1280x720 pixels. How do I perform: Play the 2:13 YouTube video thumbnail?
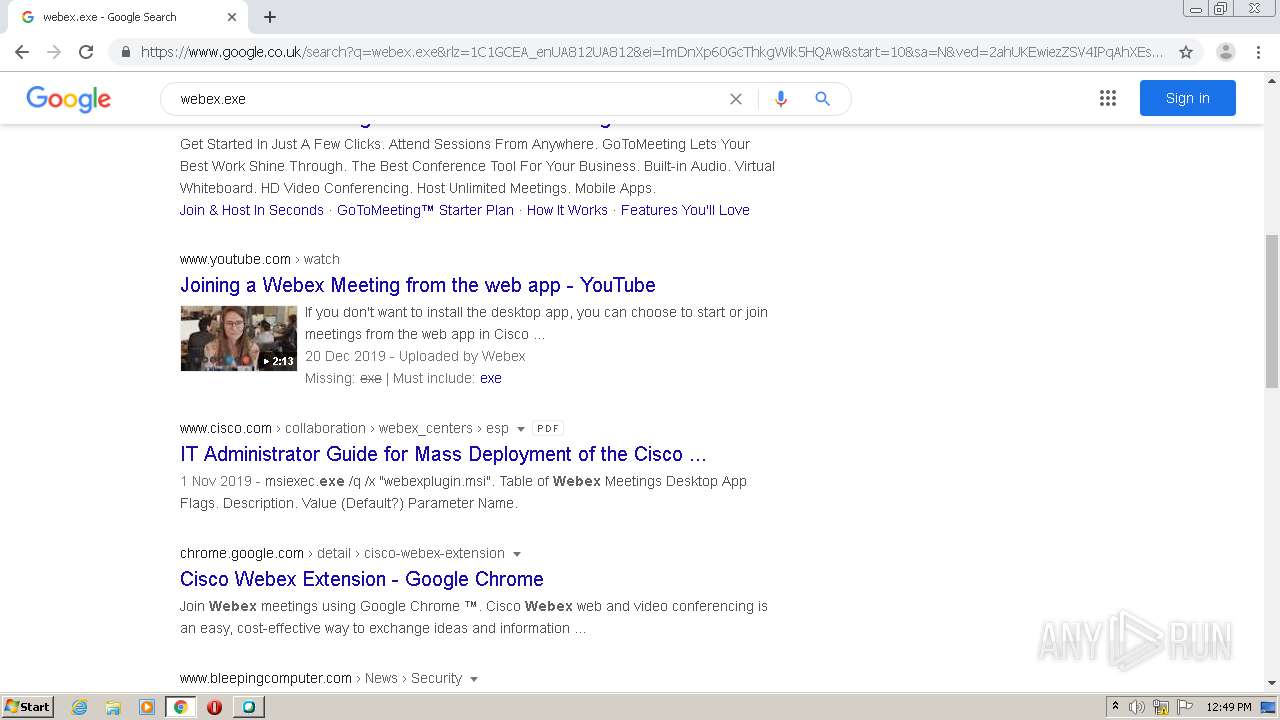pos(238,338)
